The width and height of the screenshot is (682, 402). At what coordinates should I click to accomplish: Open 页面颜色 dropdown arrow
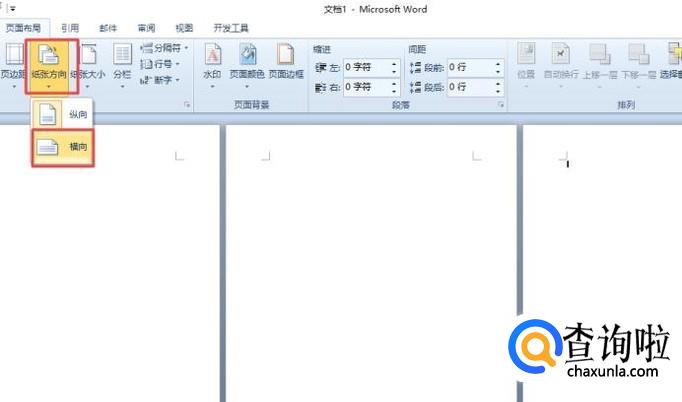[247, 87]
